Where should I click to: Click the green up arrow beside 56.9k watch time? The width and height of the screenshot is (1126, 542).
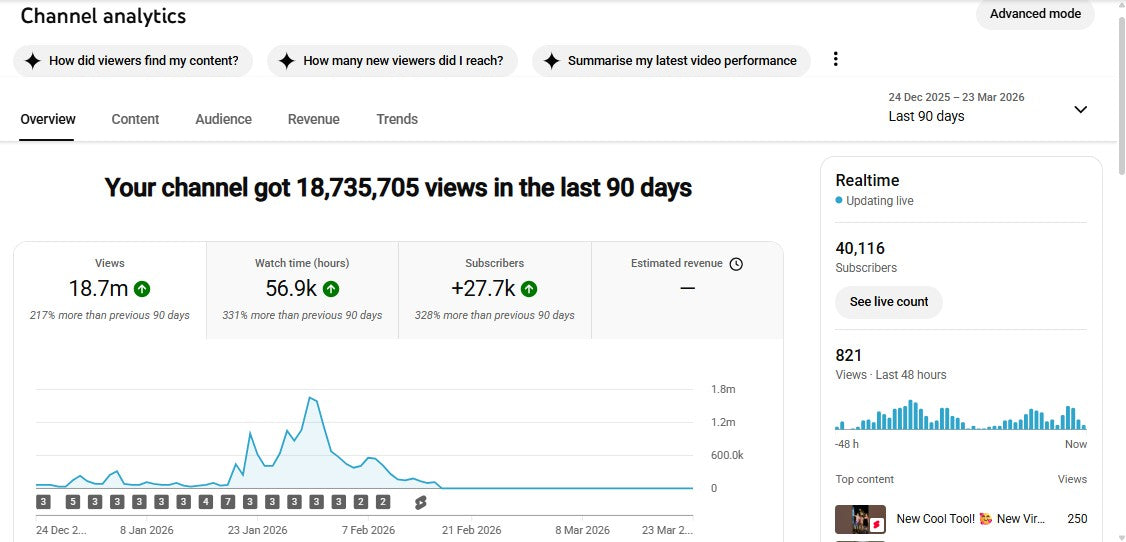331,289
